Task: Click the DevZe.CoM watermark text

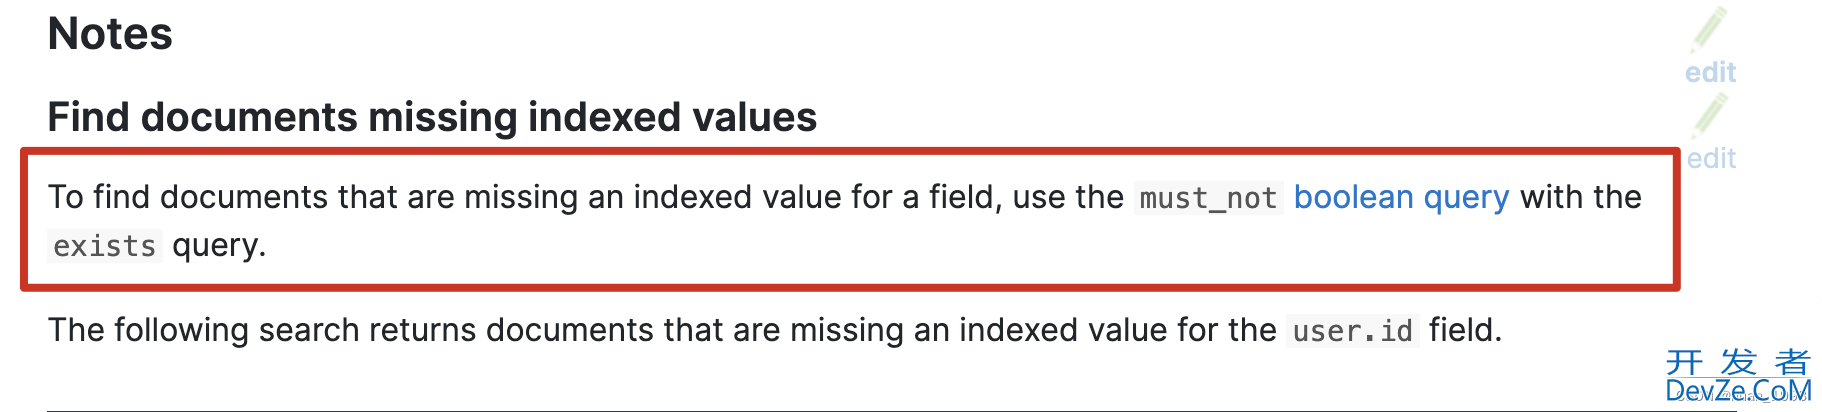Action: (1739, 391)
